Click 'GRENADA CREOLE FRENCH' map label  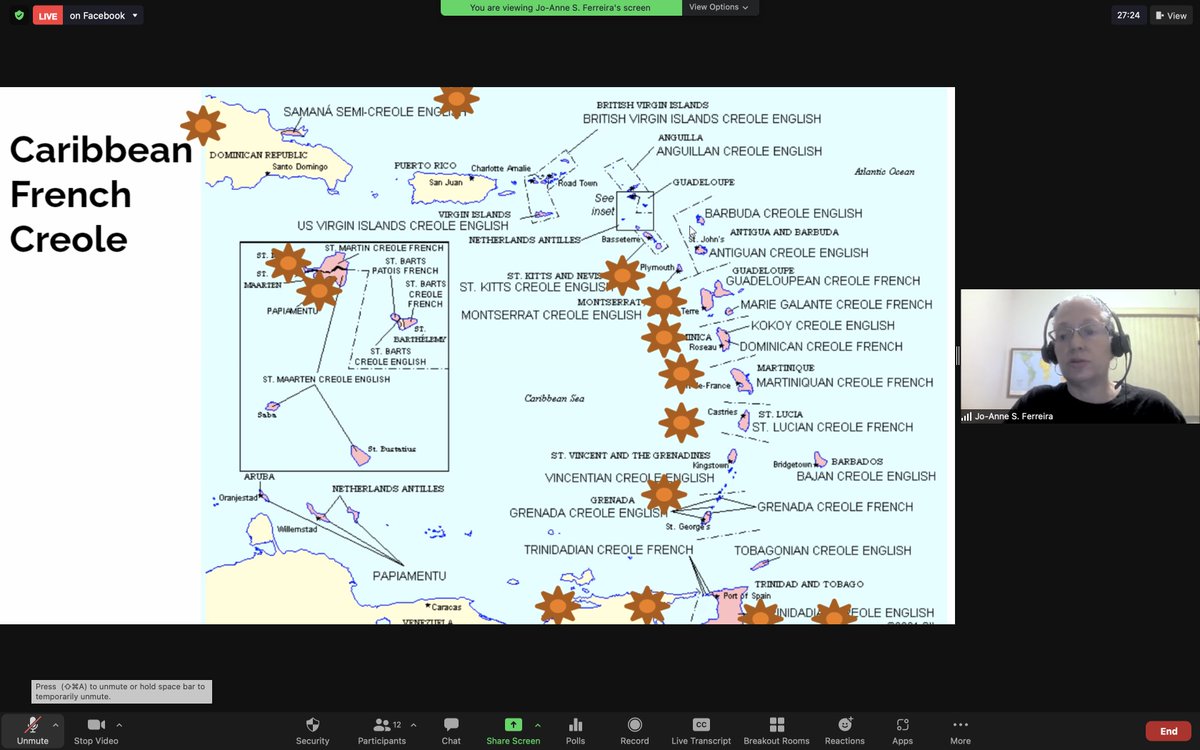(x=835, y=507)
